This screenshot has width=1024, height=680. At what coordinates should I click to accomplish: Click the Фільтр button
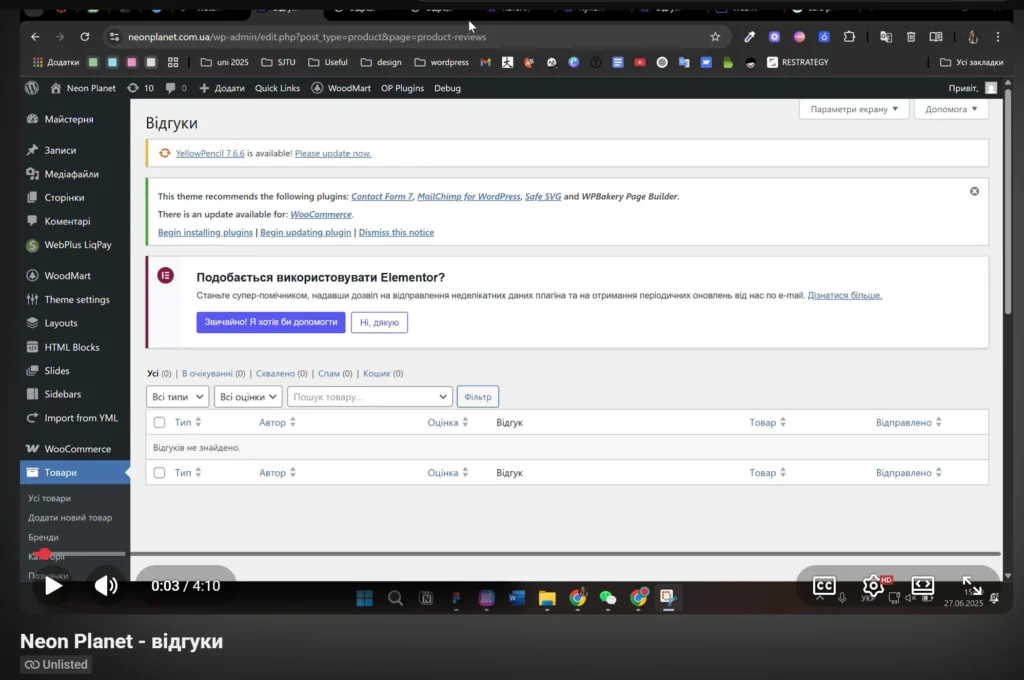click(477, 397)
